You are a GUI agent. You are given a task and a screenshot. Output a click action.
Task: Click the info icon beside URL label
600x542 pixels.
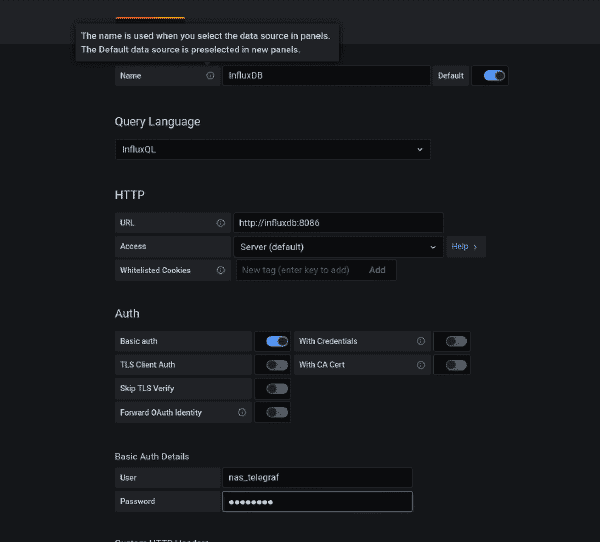[x=221, y=223]
